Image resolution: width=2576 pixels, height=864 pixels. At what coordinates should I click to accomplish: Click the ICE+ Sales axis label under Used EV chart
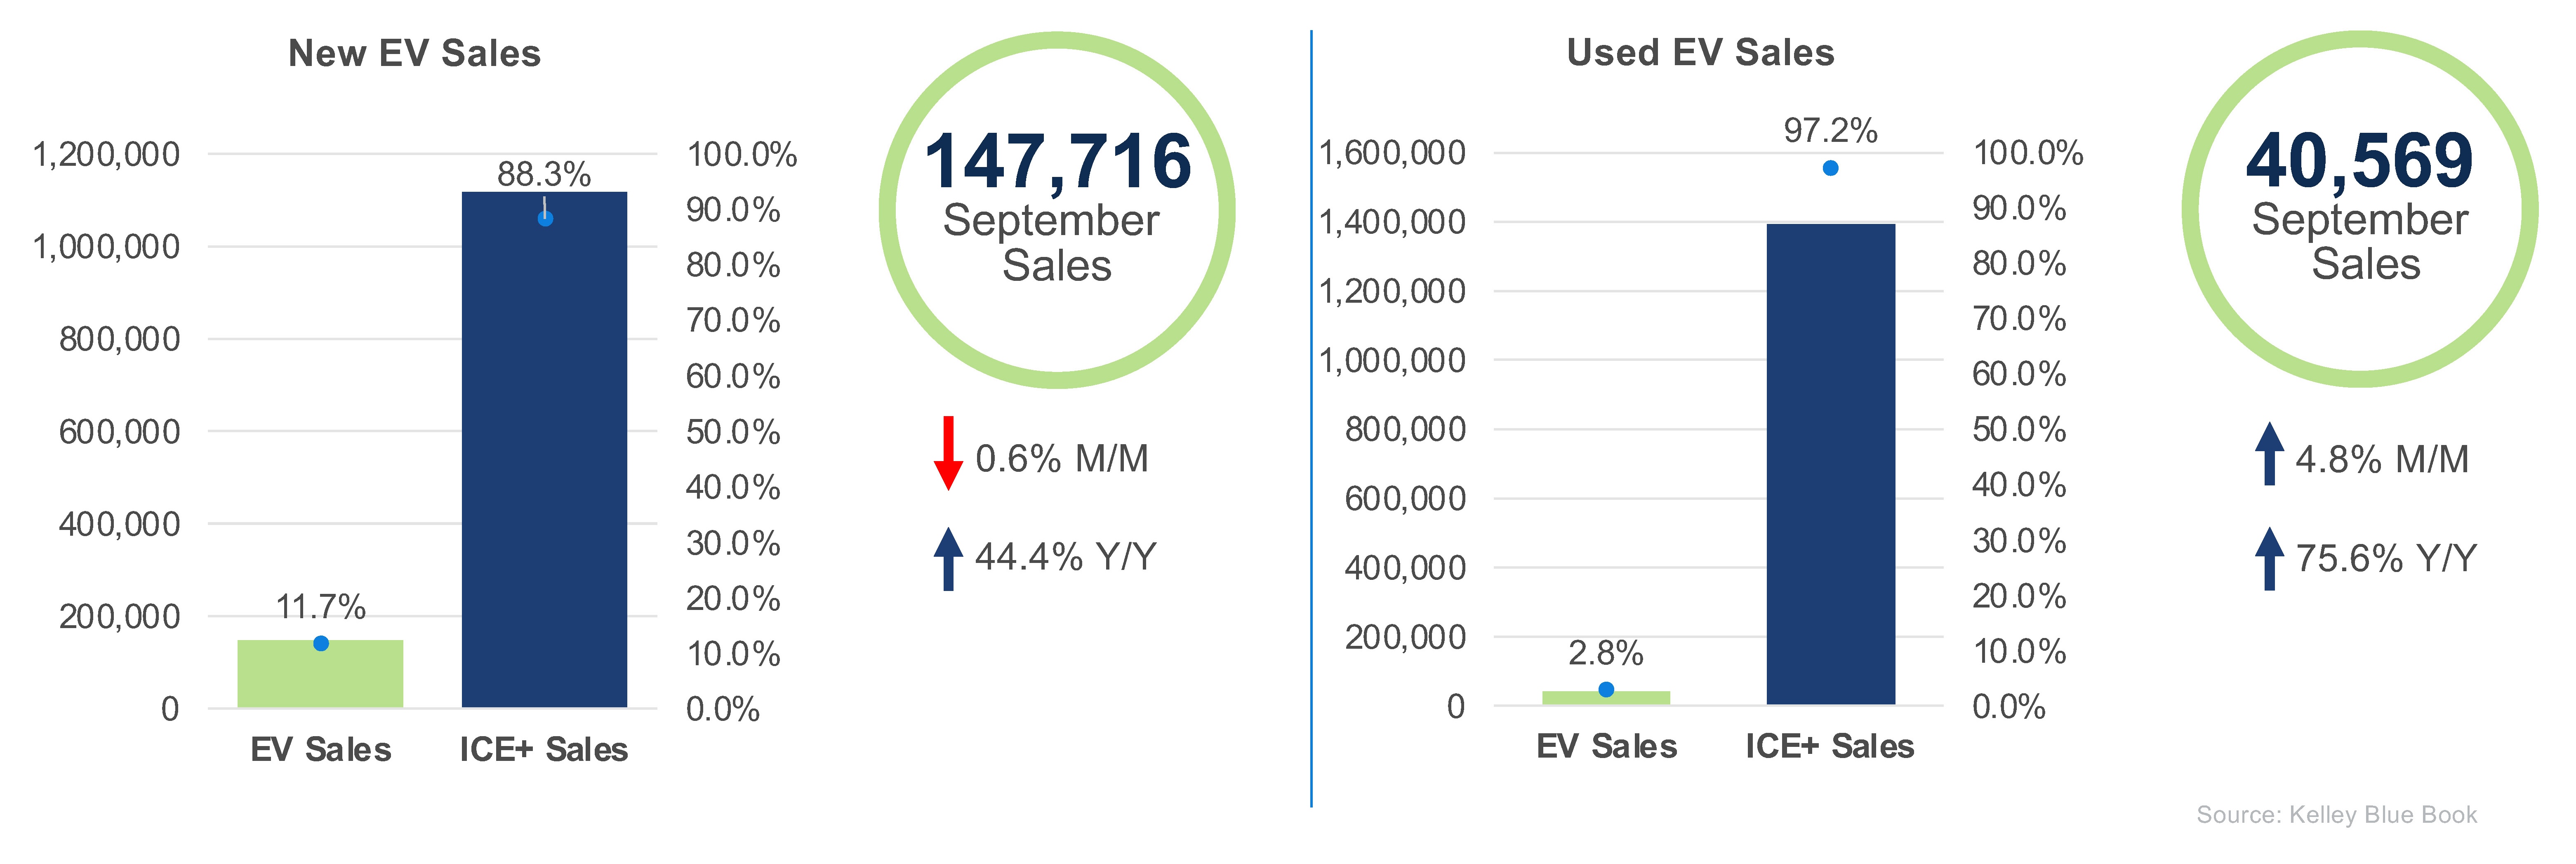coord(1829,746)
